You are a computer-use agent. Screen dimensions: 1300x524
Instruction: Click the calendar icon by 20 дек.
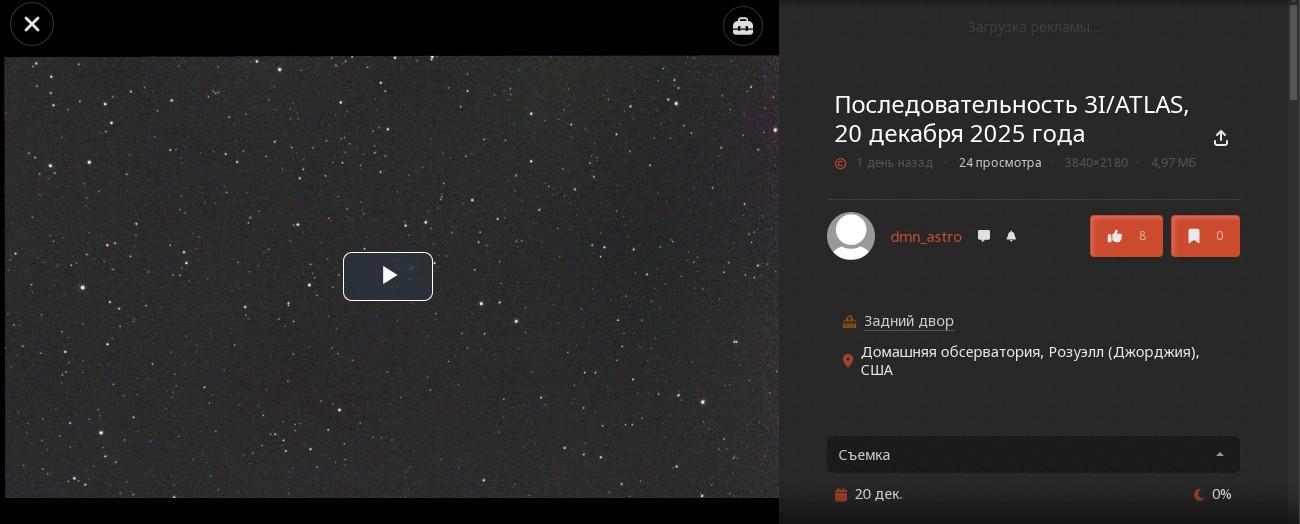840,494
